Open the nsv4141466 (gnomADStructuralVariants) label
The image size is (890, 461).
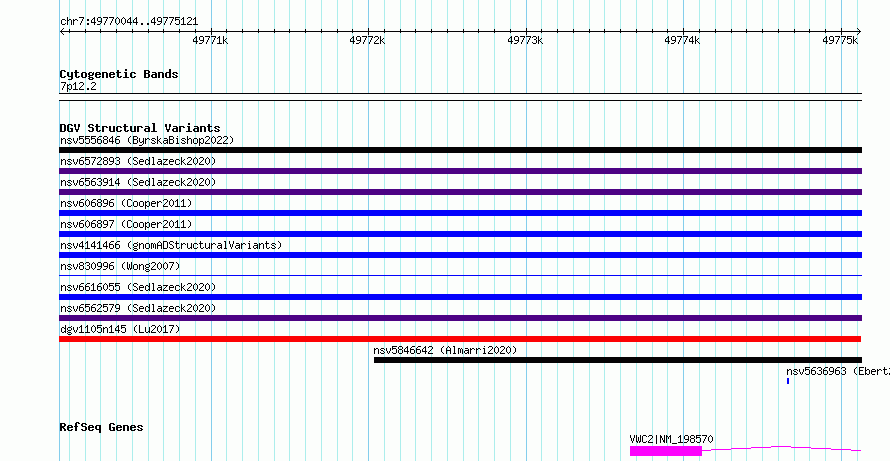click(x=171, y=245)
